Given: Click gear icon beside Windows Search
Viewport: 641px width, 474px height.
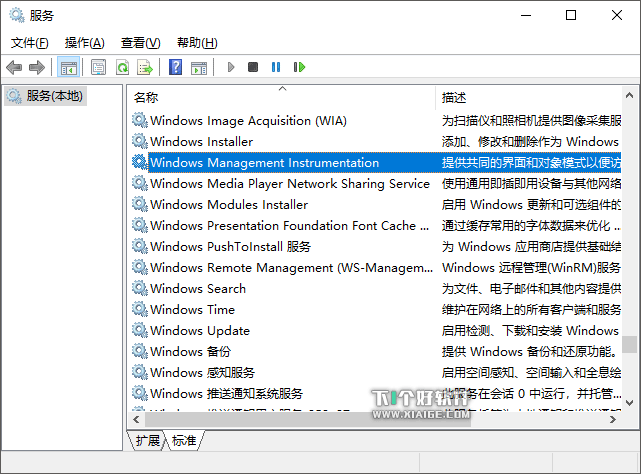Looking at the screenshot, I should [x=140, y=288].
